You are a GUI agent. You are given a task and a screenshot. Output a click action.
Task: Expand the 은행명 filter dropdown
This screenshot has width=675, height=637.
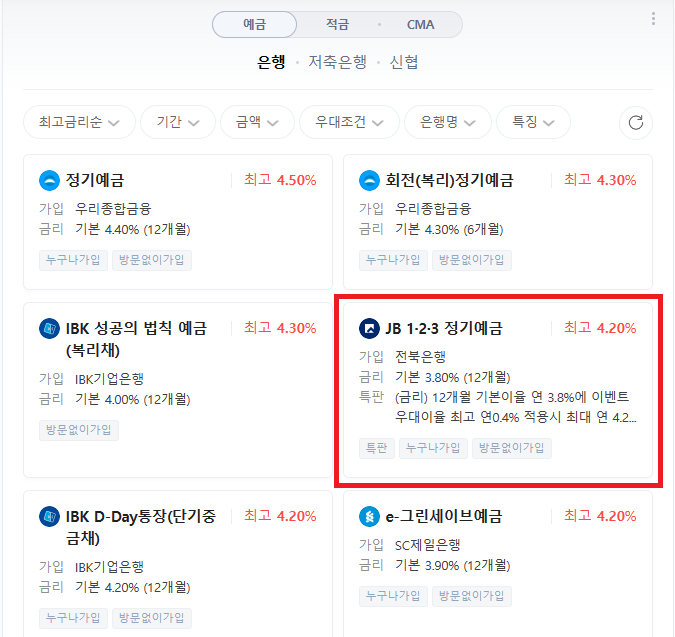[448, 122]
